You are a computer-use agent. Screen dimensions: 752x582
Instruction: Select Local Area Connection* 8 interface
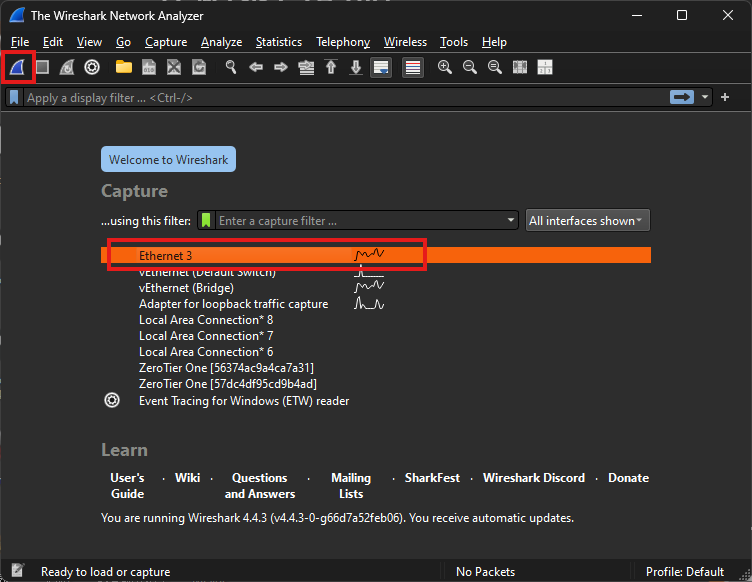[x=376, y=320]
